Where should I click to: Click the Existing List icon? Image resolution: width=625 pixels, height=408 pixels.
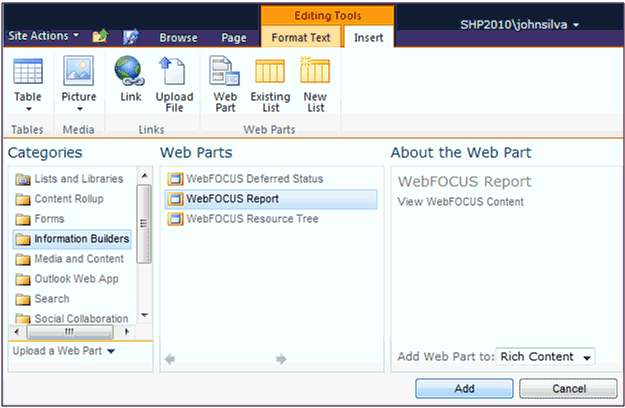[x=270, y=71]
